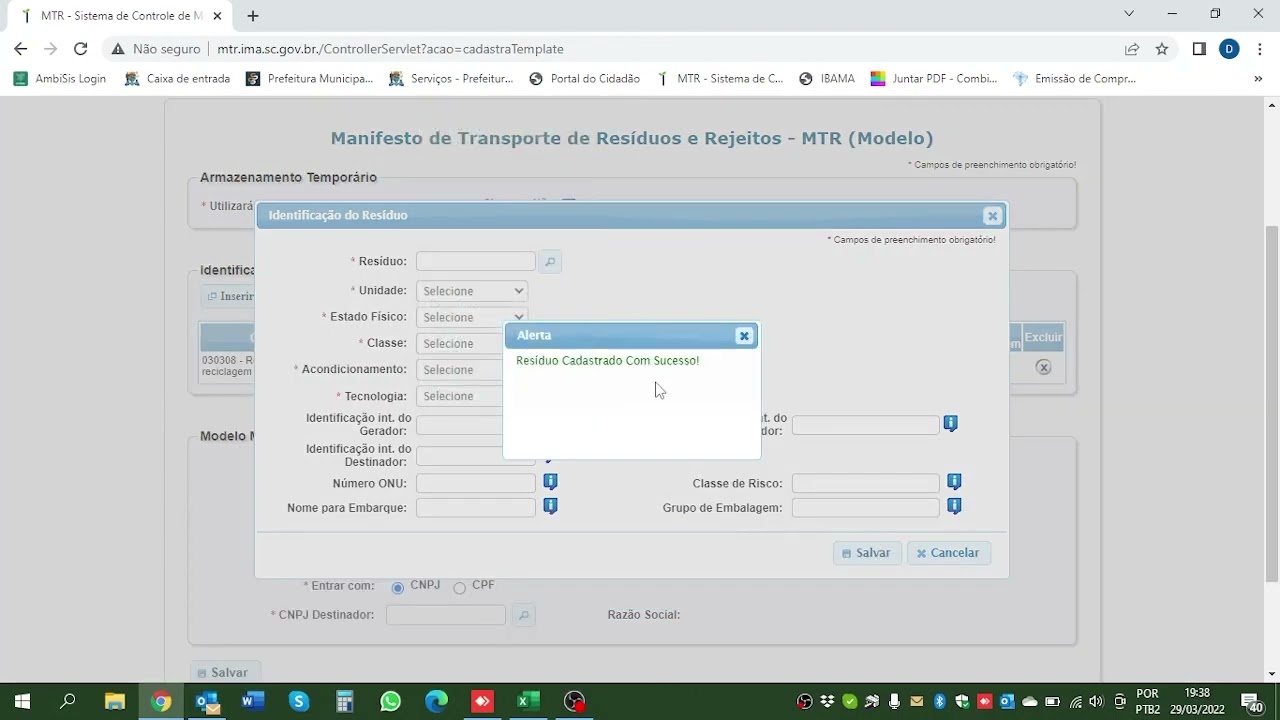Viewport: 1280px width, 720px height.
Task: Open Prefeitura Municipa... bookmark
Action: point(309,78)
